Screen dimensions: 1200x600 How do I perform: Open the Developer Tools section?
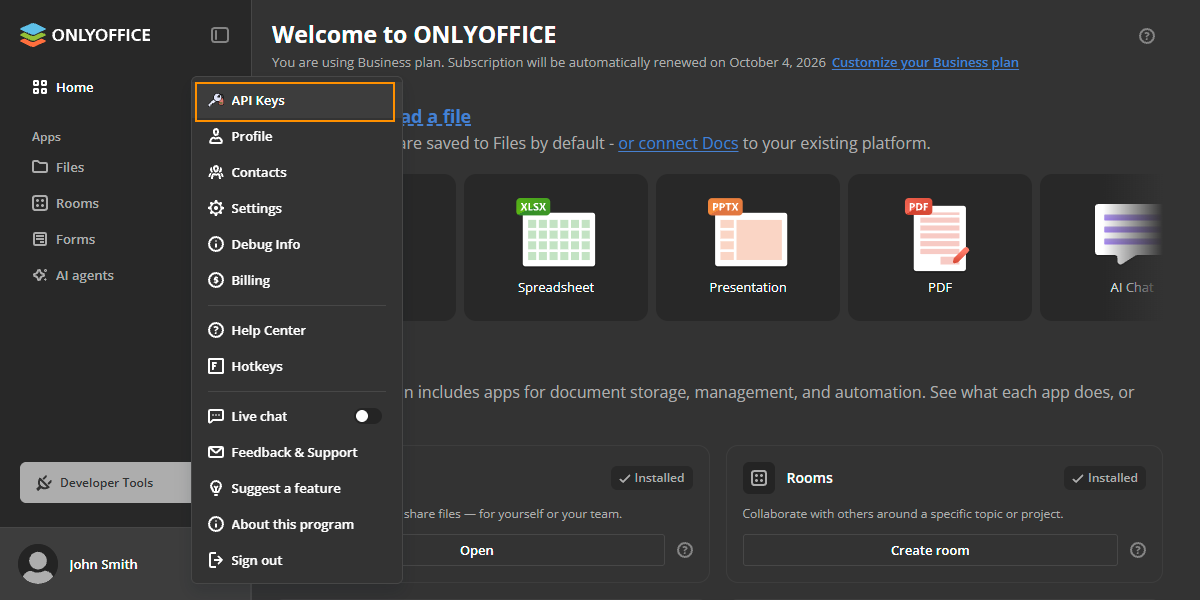click(106, 482)
